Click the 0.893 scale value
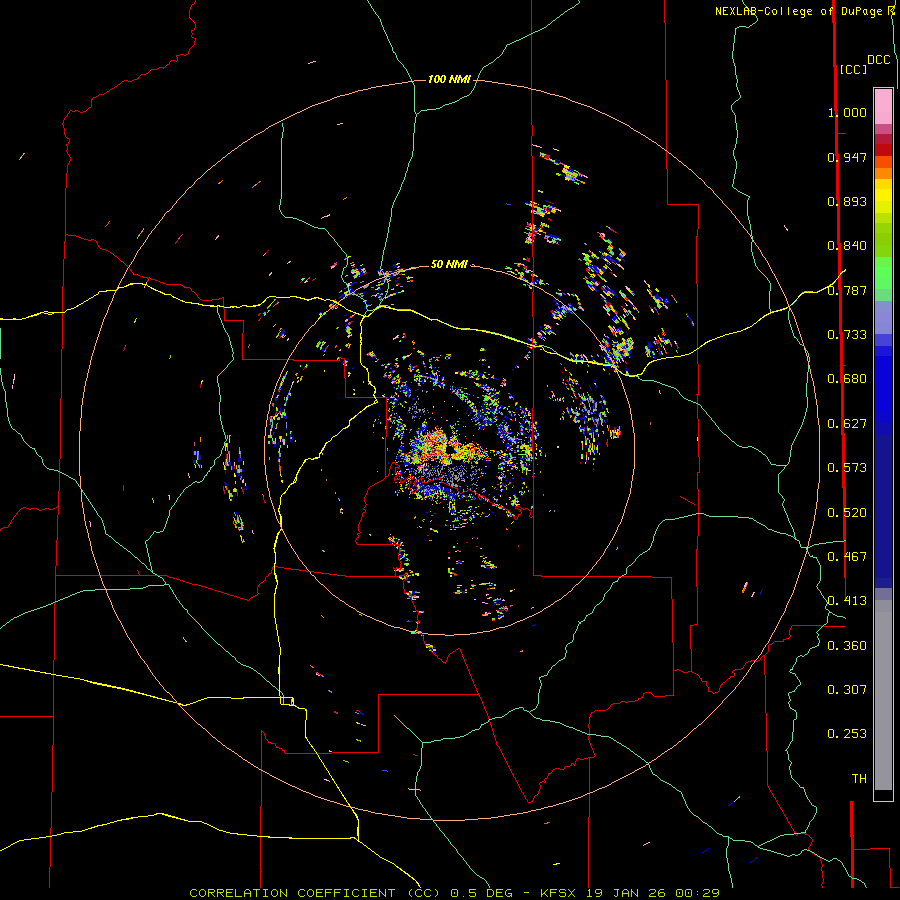 847,201
